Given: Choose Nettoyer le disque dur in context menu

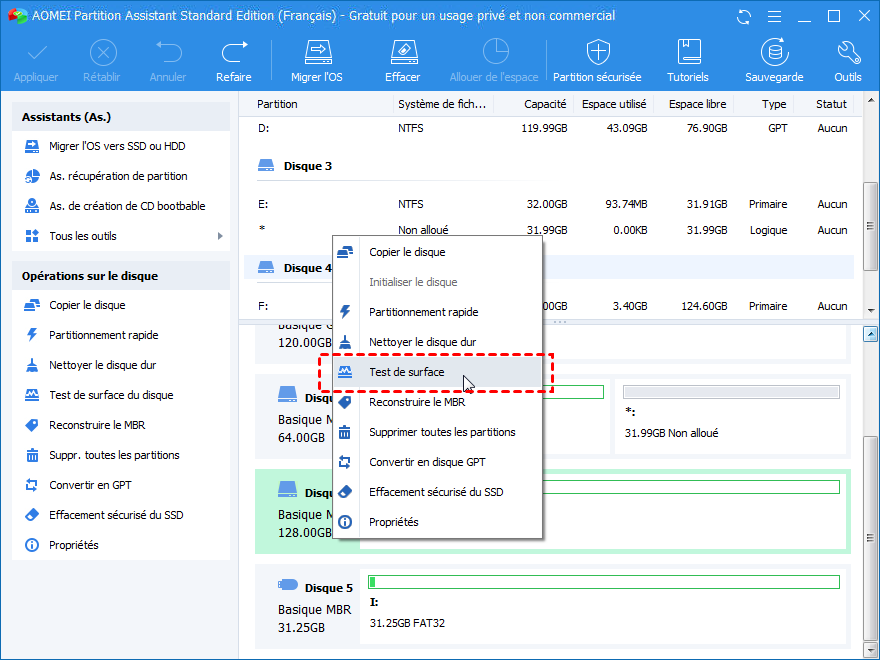Looking at the screenshot, I should 438,342.
